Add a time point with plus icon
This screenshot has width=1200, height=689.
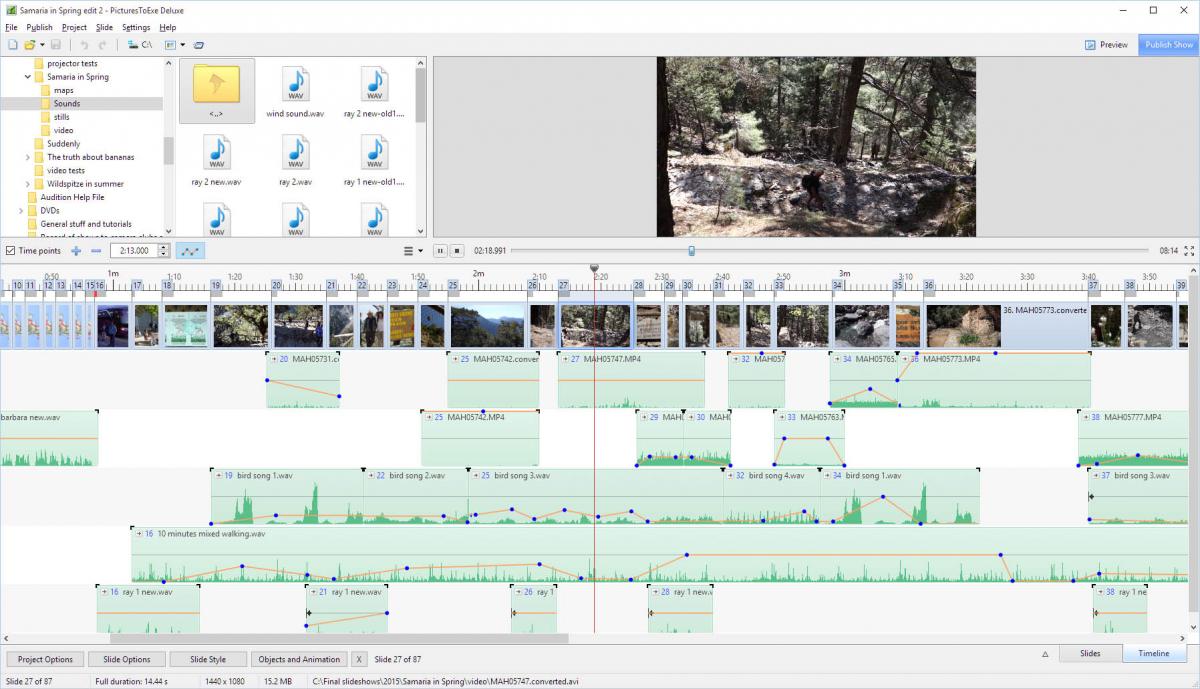(x=76, y=251)
